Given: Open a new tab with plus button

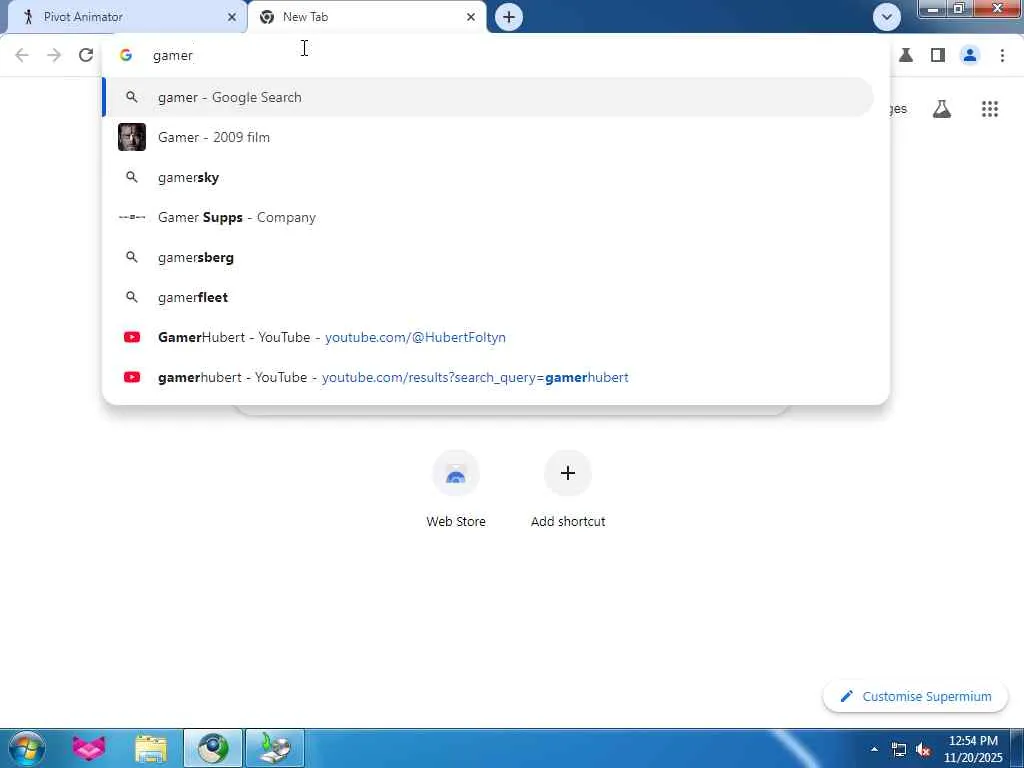Looking at the screenshot, I should [509, 17].
